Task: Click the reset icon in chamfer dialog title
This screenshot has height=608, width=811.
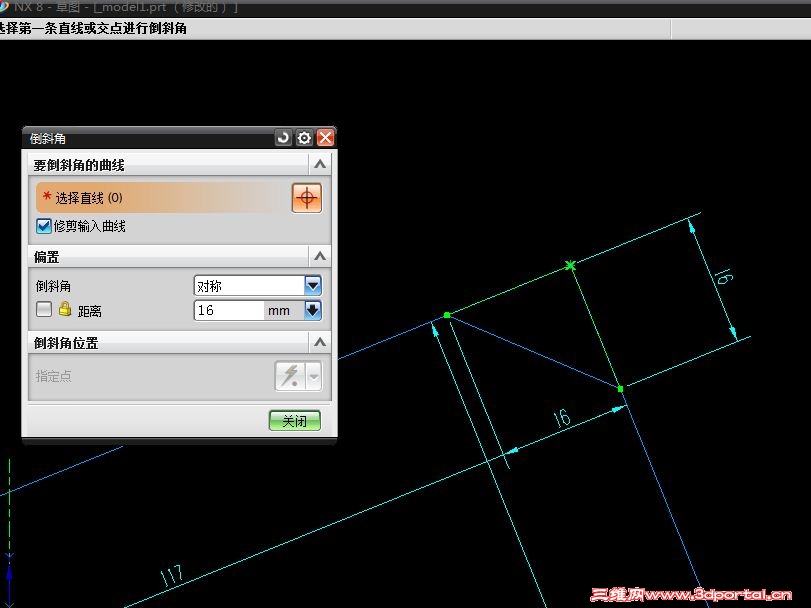Action: click(283, 138)
